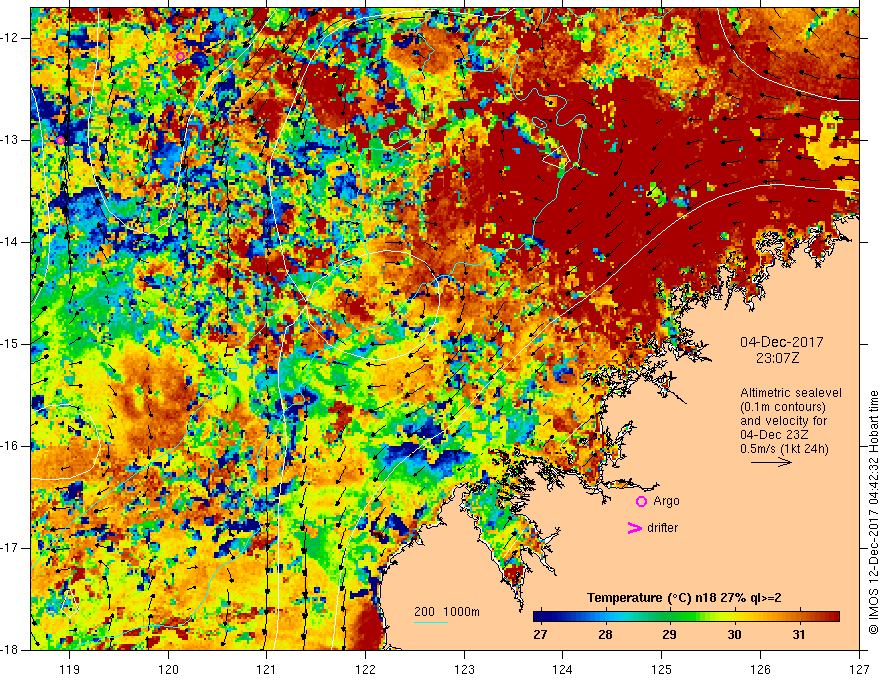Click the '200 1000m' depth label

(x=447, y=612)
